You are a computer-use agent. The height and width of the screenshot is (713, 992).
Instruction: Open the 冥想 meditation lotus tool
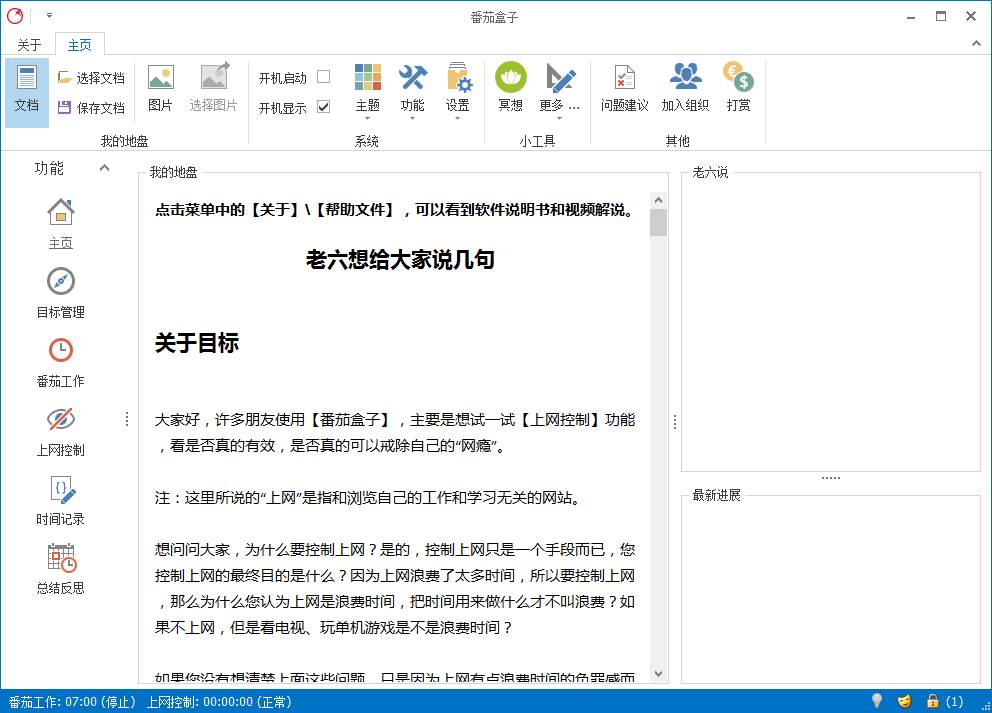click(x=510, y=87)
